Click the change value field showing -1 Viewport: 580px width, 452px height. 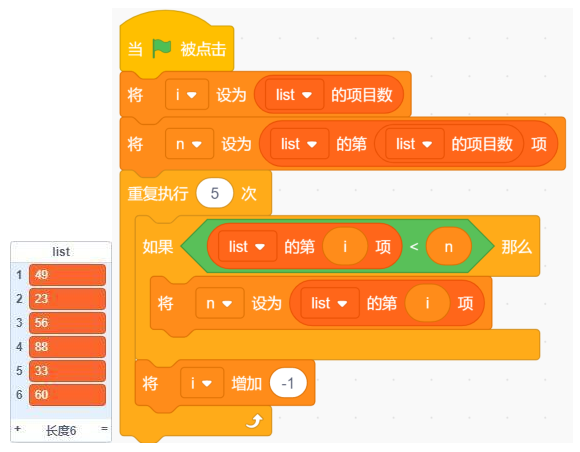coord(288,383)
